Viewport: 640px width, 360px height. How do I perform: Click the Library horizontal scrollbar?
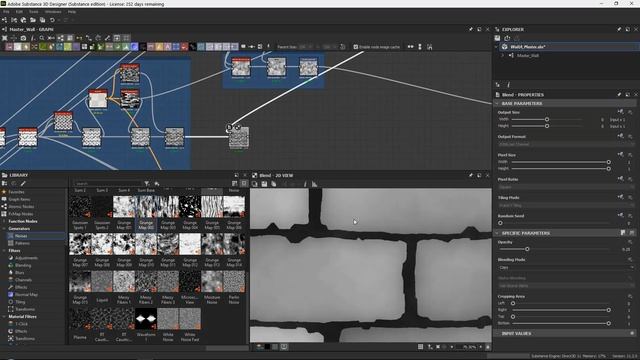pos(227,348)
